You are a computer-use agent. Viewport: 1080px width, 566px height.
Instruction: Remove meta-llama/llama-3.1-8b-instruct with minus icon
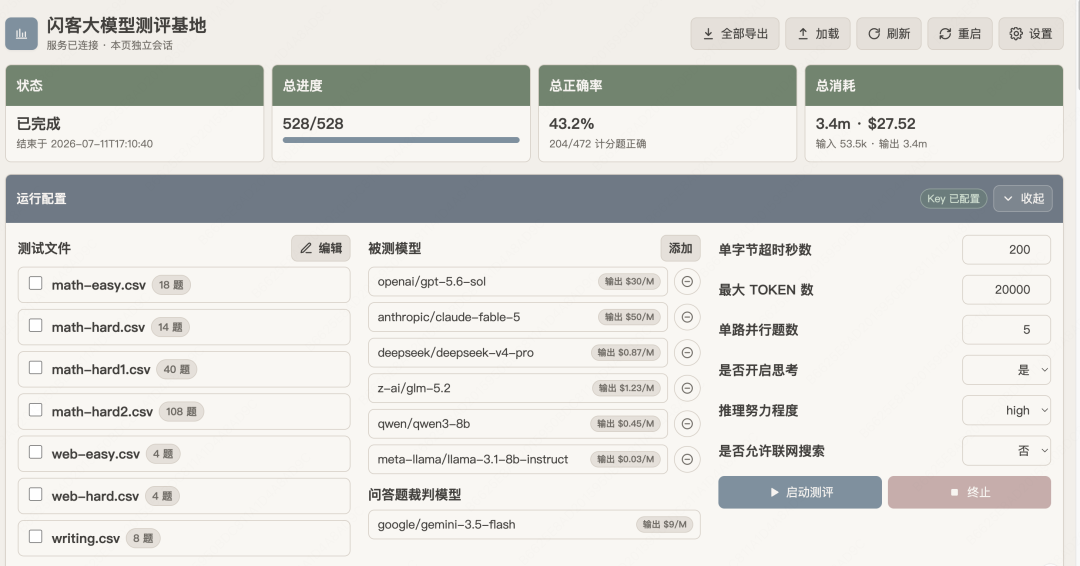pos(687,459)
